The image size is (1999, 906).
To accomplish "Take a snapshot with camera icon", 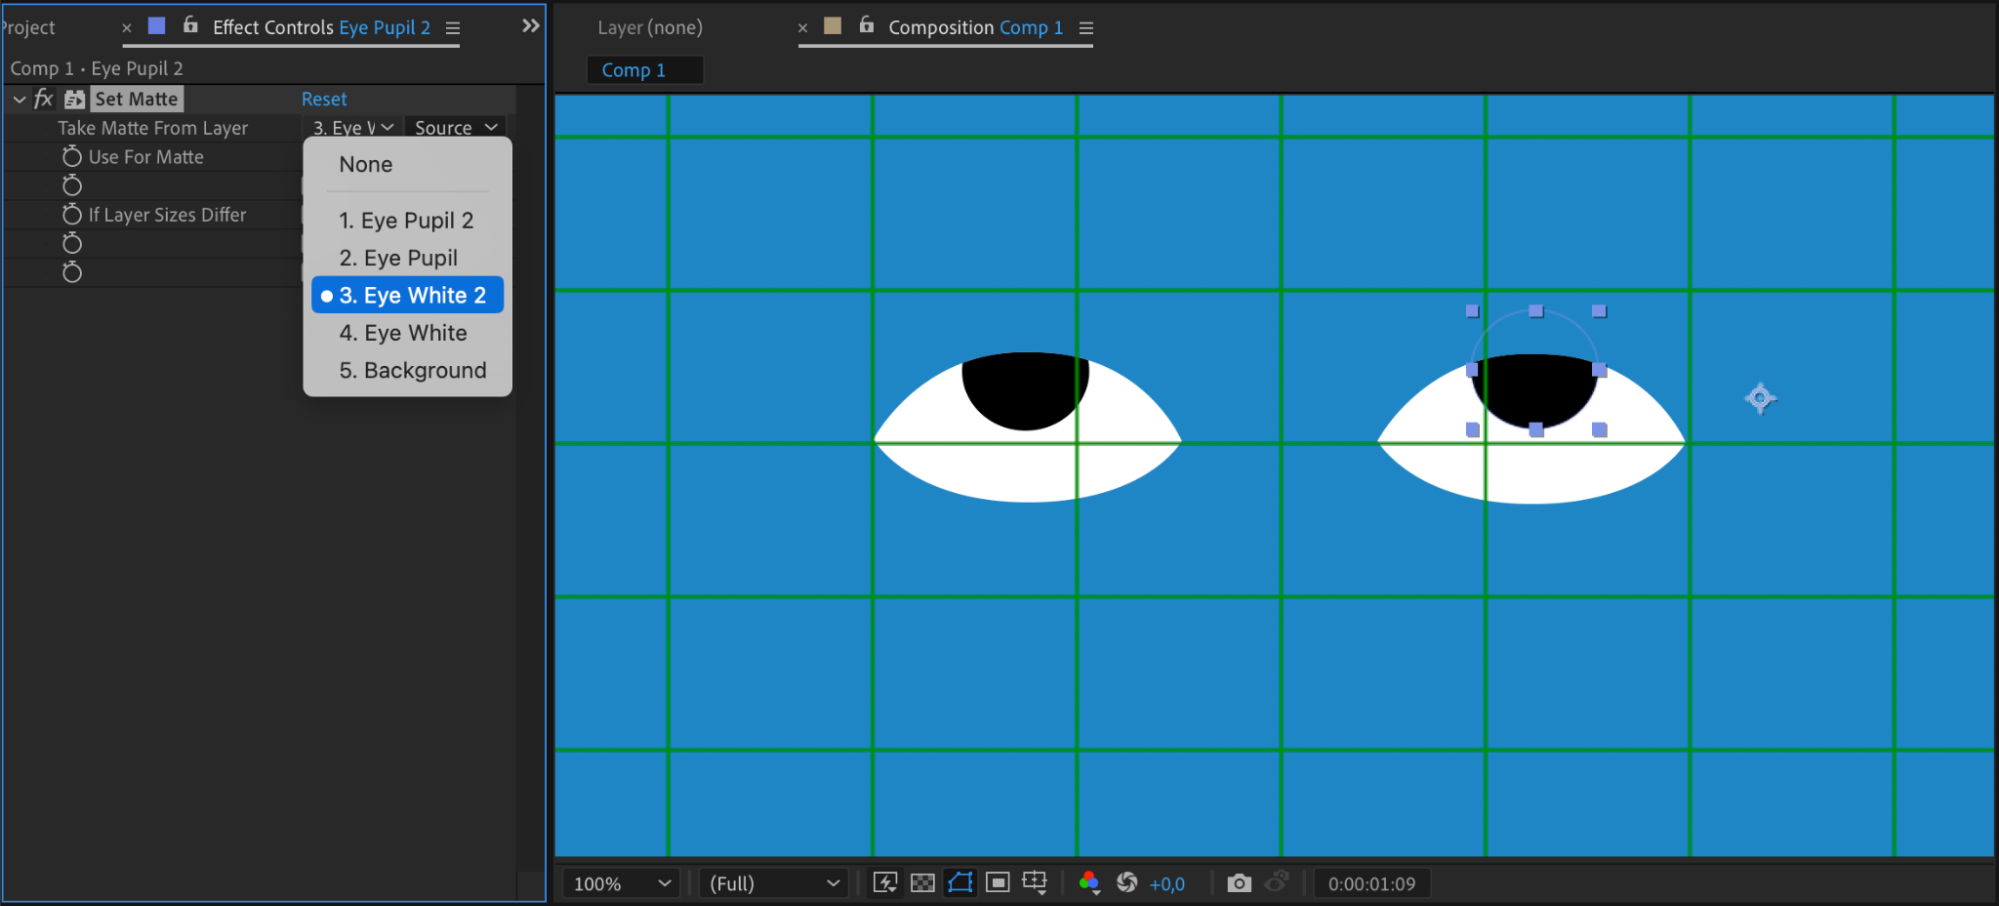I will coord(1239,883).
